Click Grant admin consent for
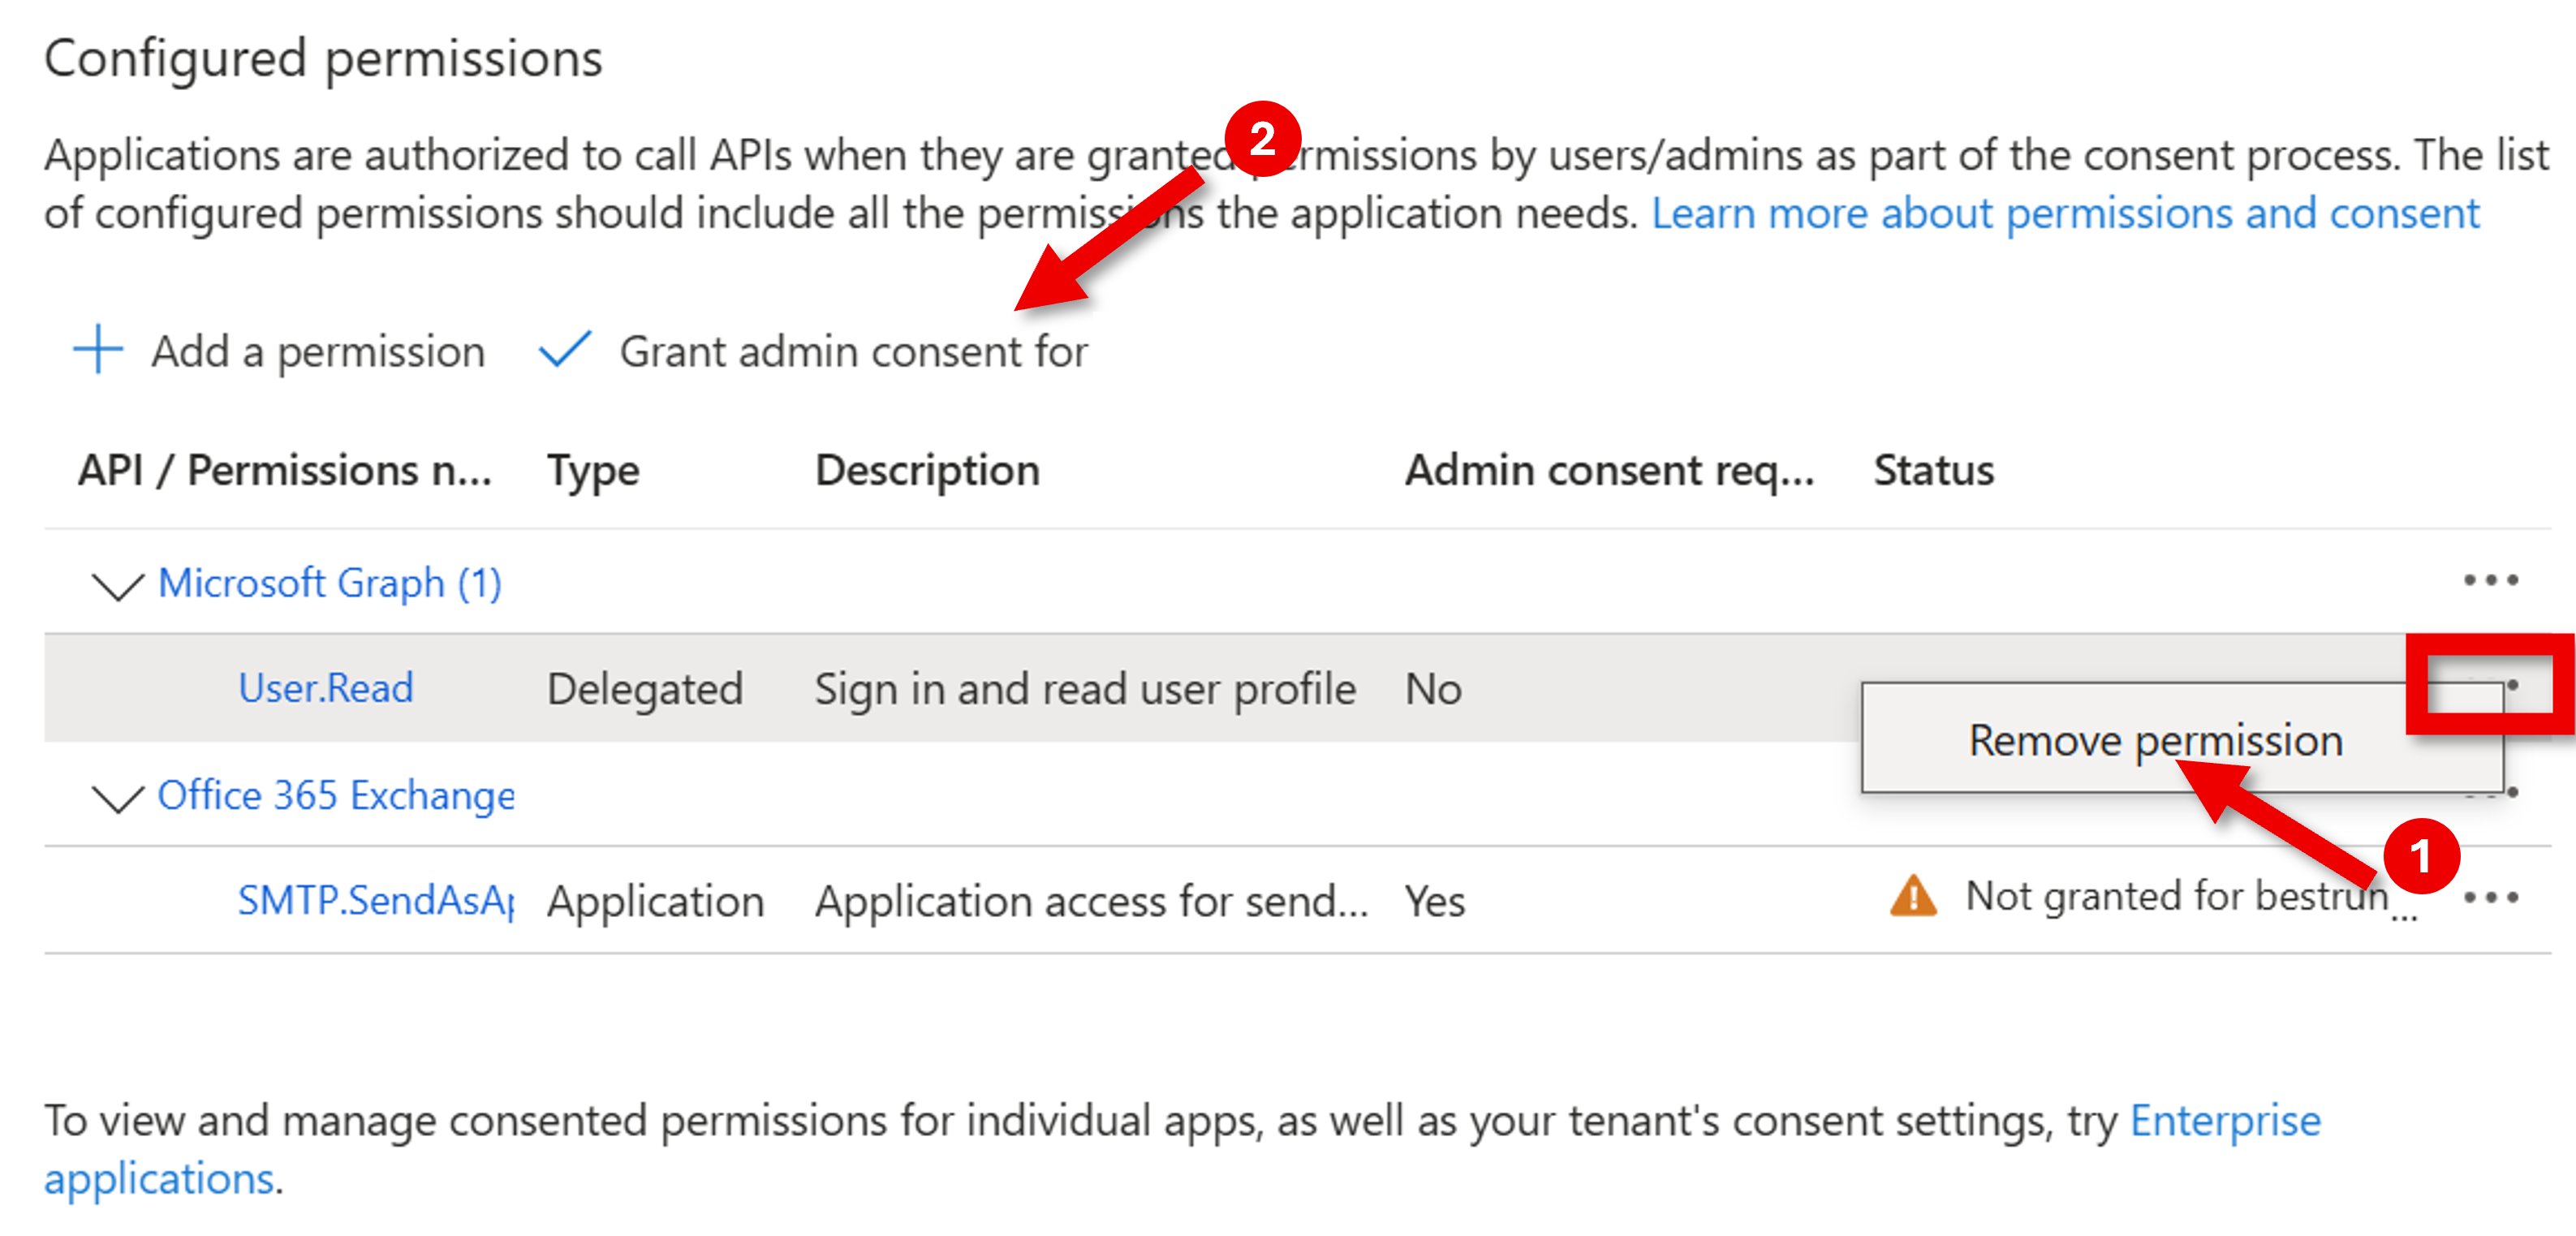 [854, 351]
